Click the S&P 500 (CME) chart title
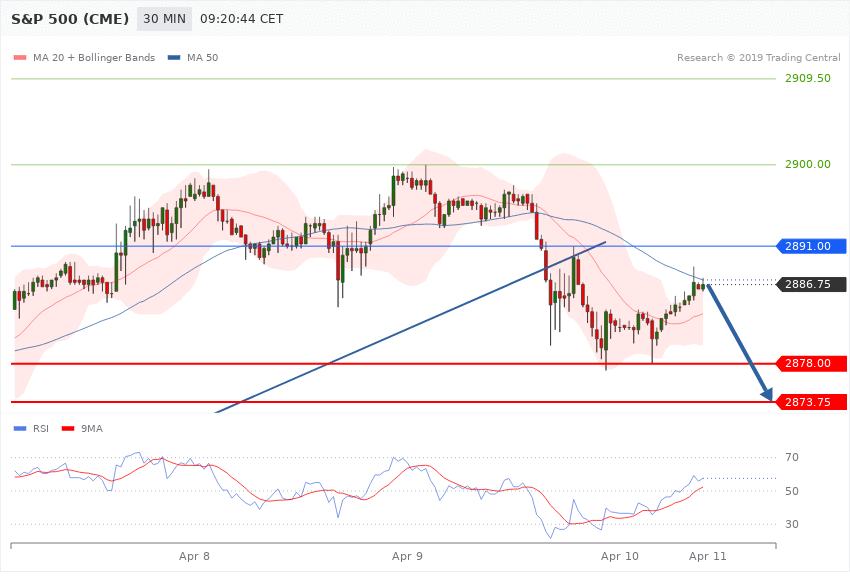Screen dimensions: 850x576 [70, 19]
